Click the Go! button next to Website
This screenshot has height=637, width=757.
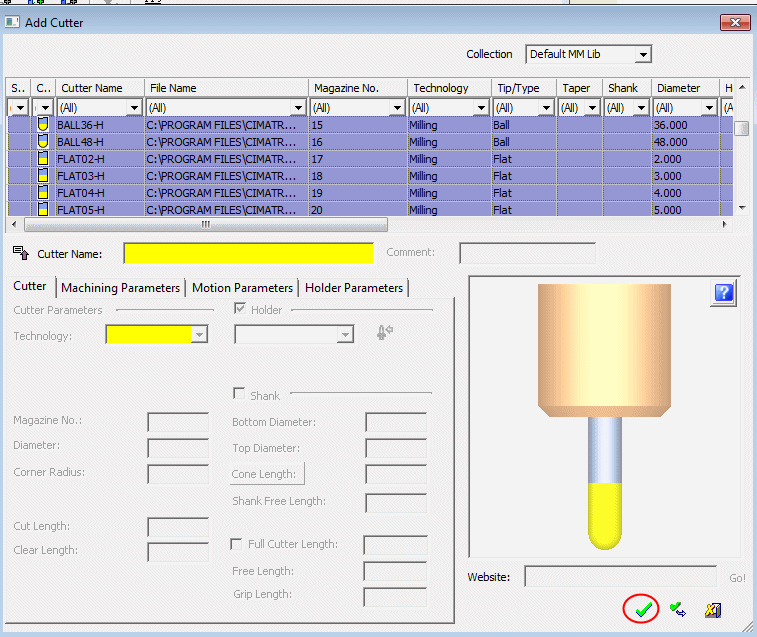pyautogui.click(x=736, y=578)
